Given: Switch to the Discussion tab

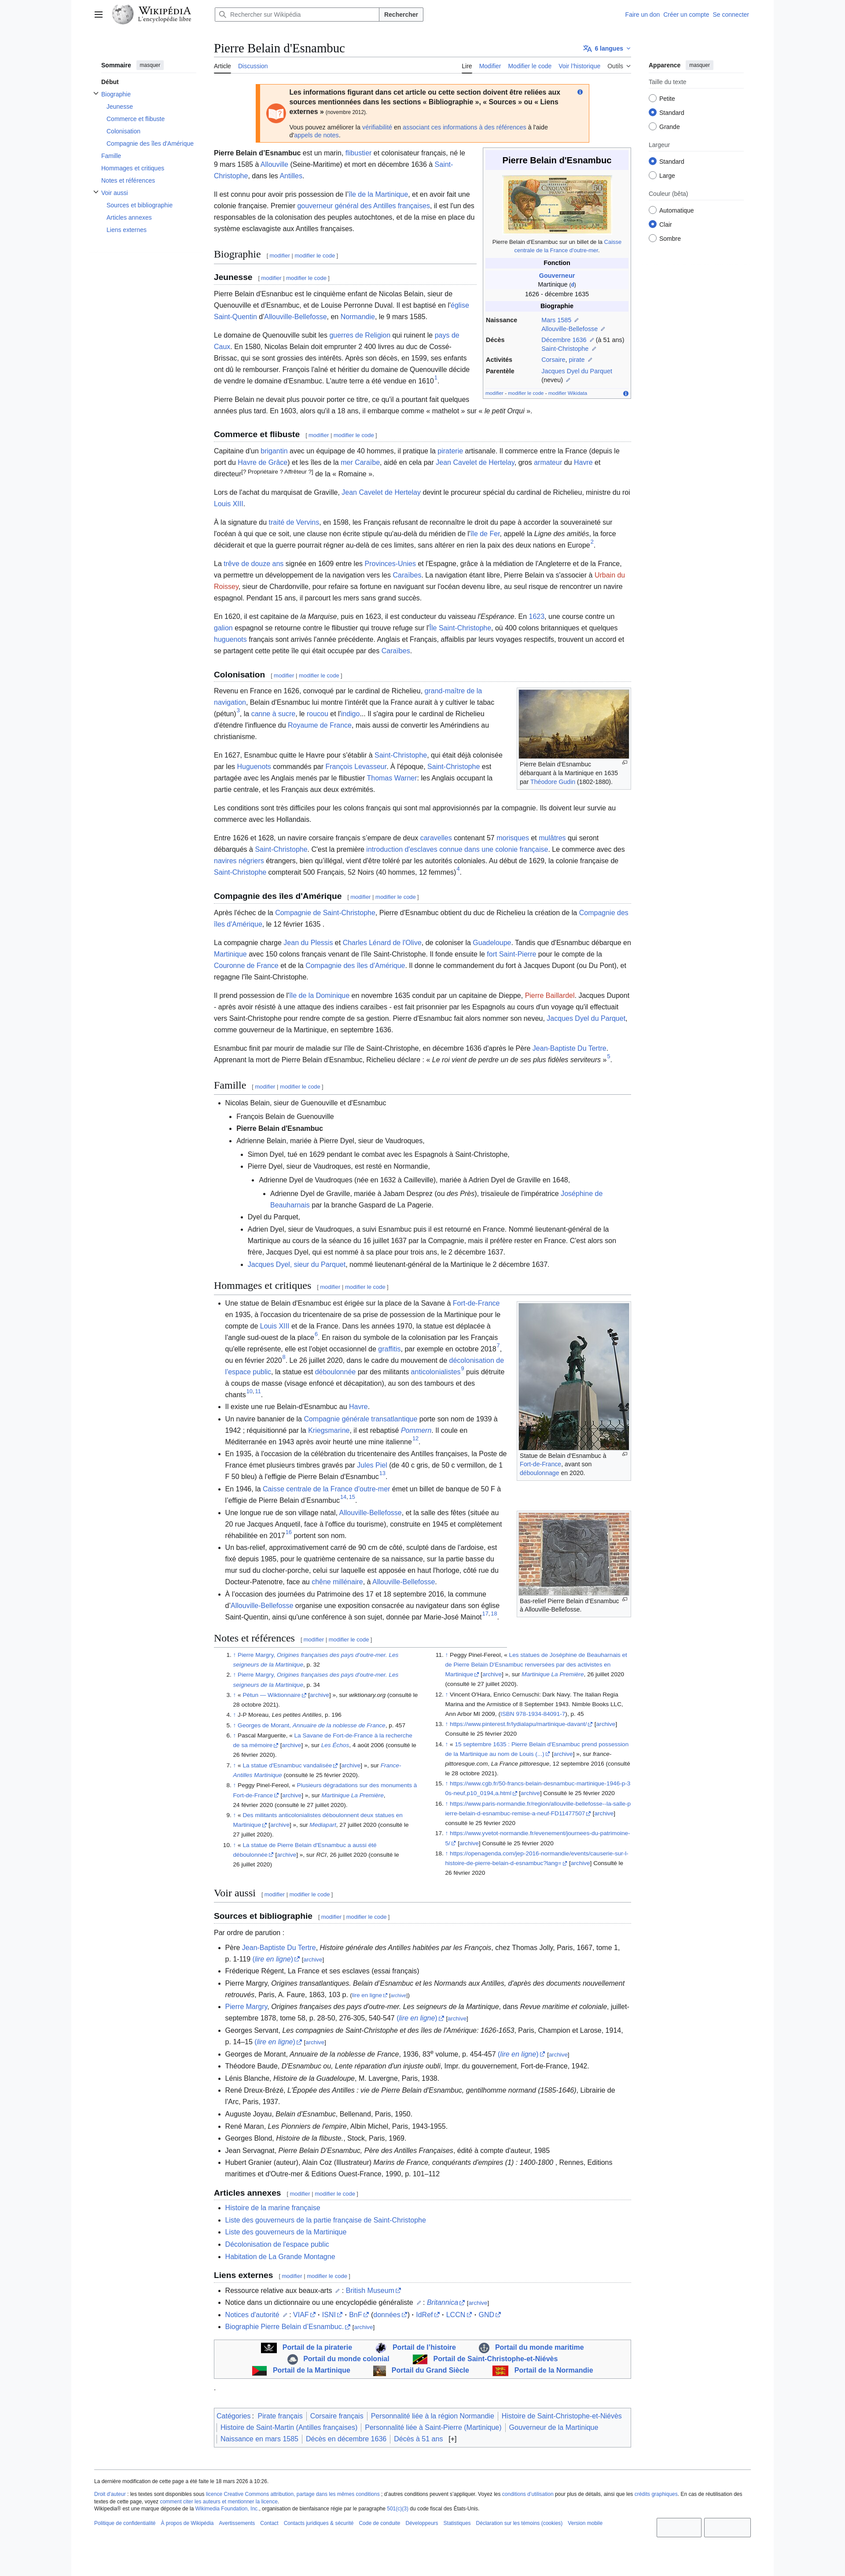Looking at the screenshot, I should click(x=252, y=66).
